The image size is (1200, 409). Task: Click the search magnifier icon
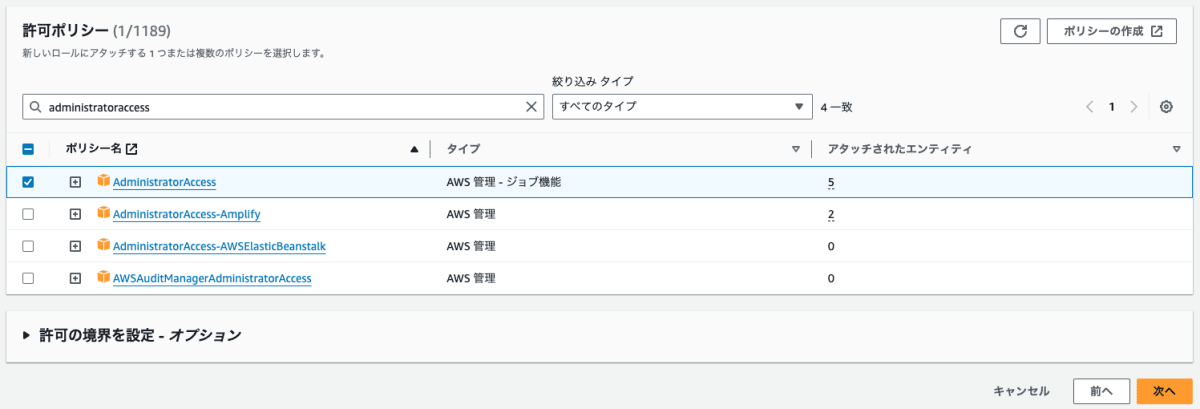(x=36, y=106)
